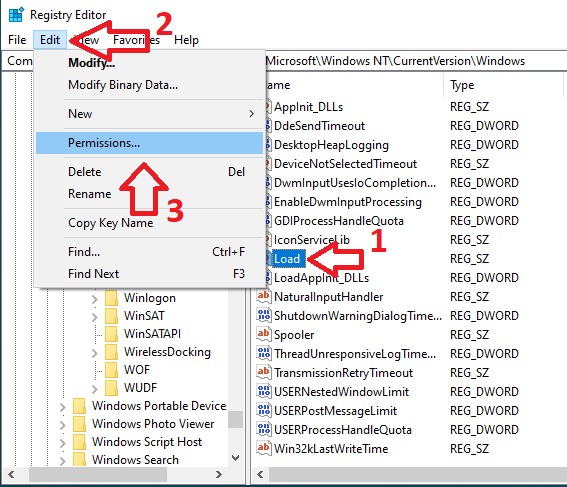567x487 pixels.
Task: Click the tree pane horizontal scrollbar thumb
Action: pyautogui.click(x=98, y=474)
